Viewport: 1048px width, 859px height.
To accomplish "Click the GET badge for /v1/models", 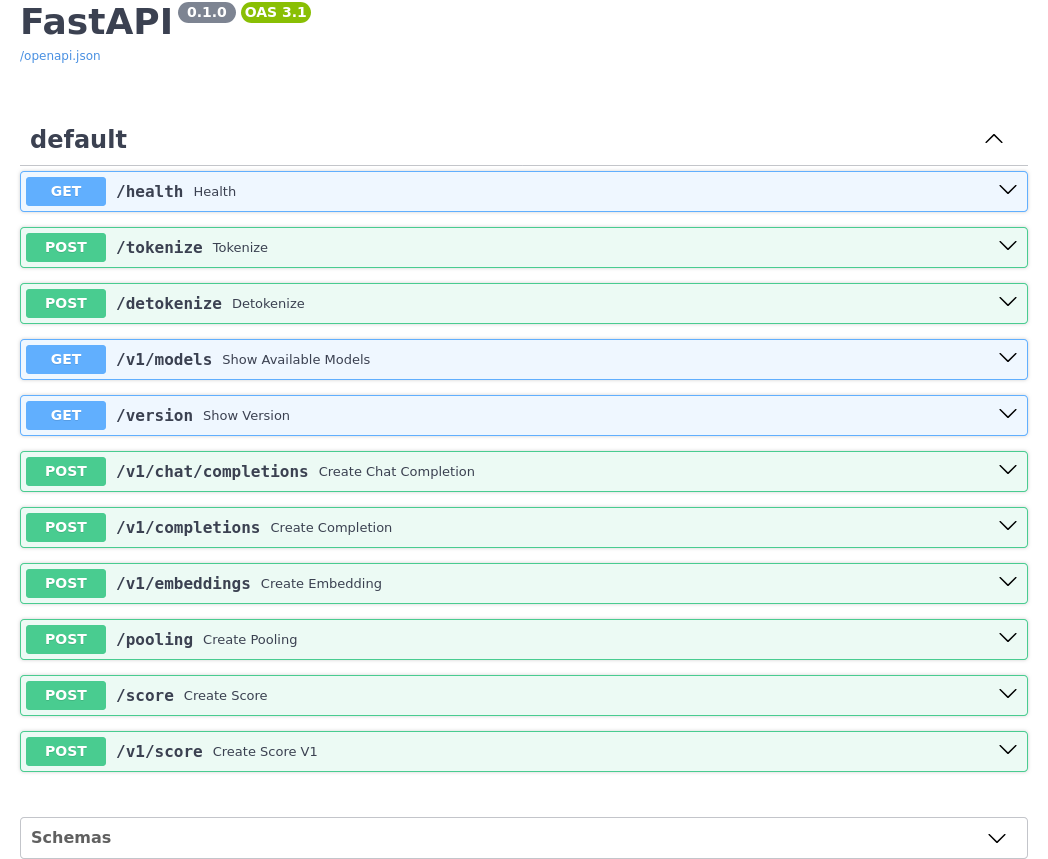I will point(66,360).
